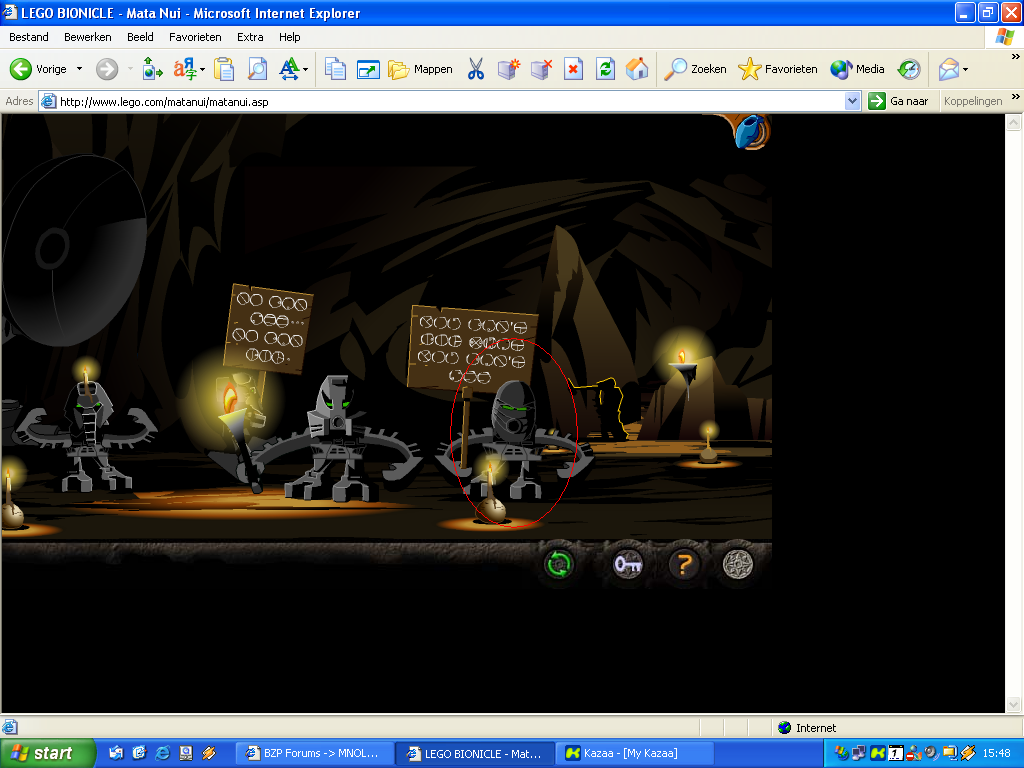The height and width of the screenshot is (768, 1024).
Task: Open the Beeld menu
Action: point(140,37)
